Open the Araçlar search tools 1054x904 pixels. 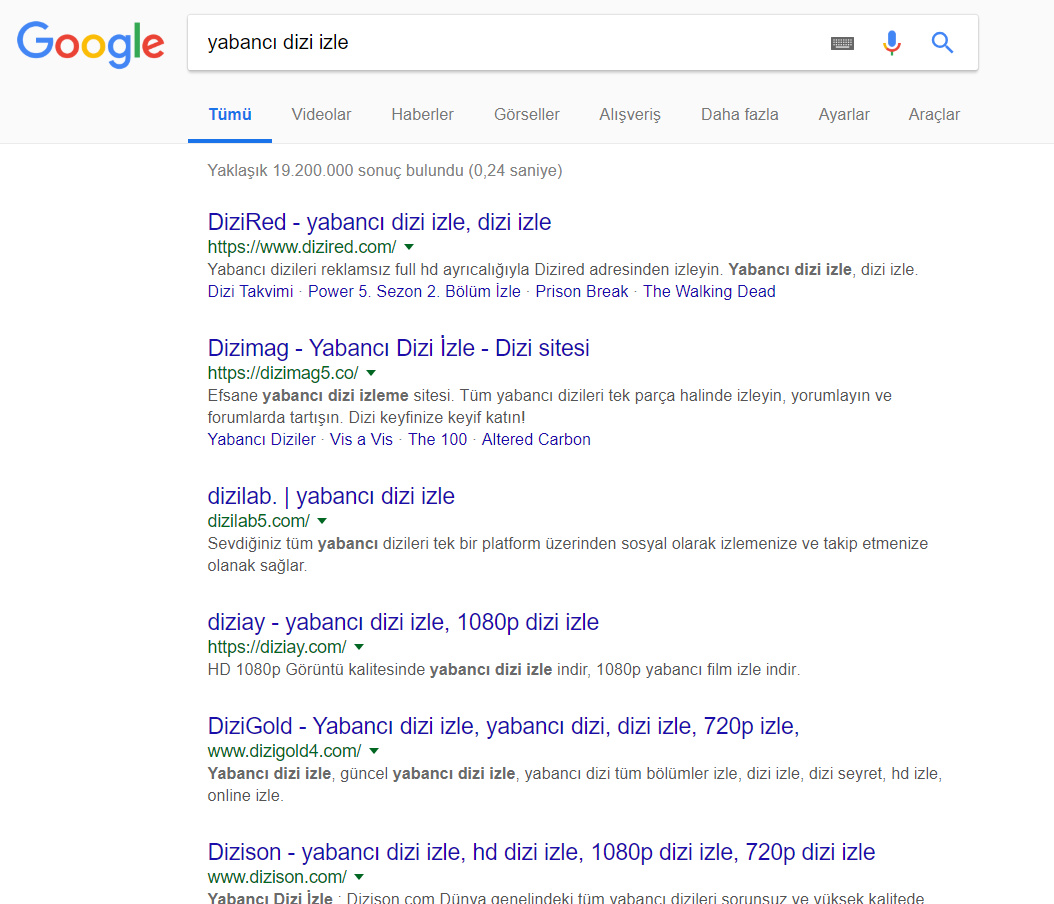[934, 114]
